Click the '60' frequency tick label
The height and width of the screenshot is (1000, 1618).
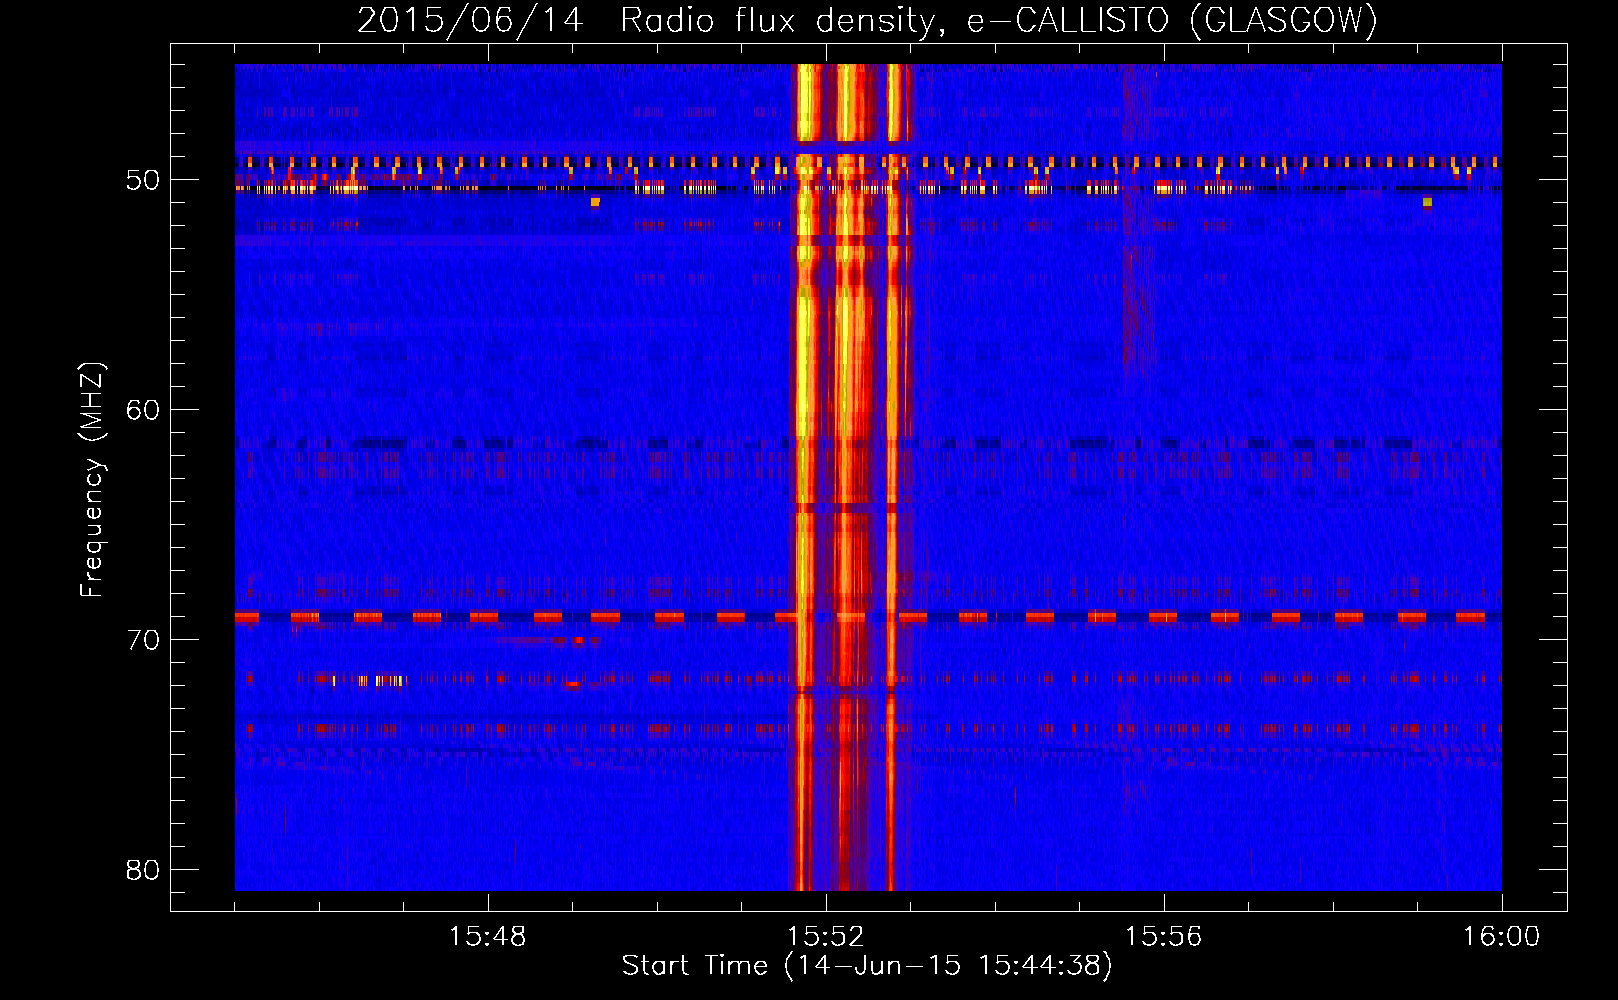click(143, 410)
